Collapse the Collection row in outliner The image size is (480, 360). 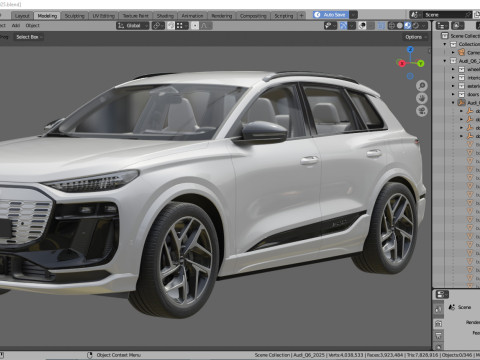(445, 44)
